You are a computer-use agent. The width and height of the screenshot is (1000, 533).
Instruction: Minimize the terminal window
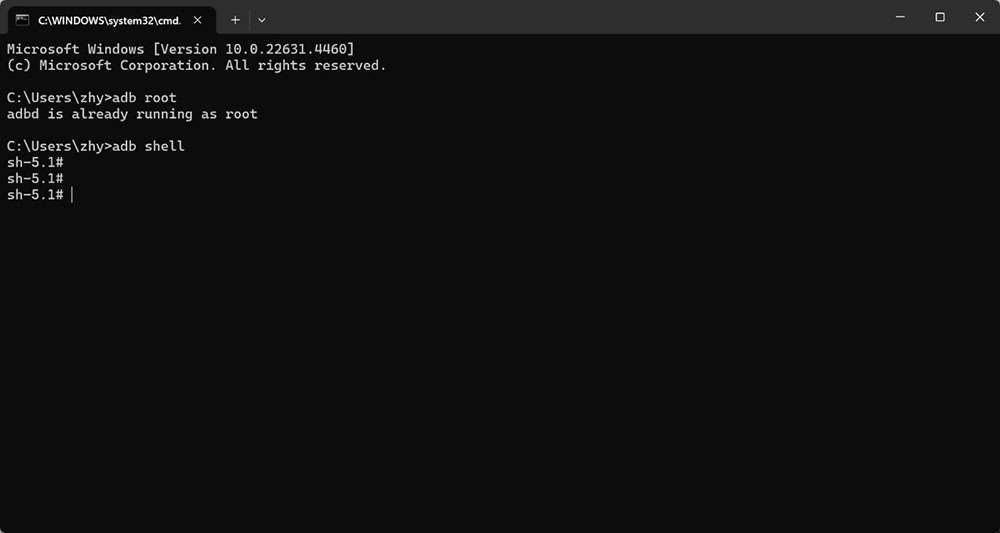[x=900, y=17]
